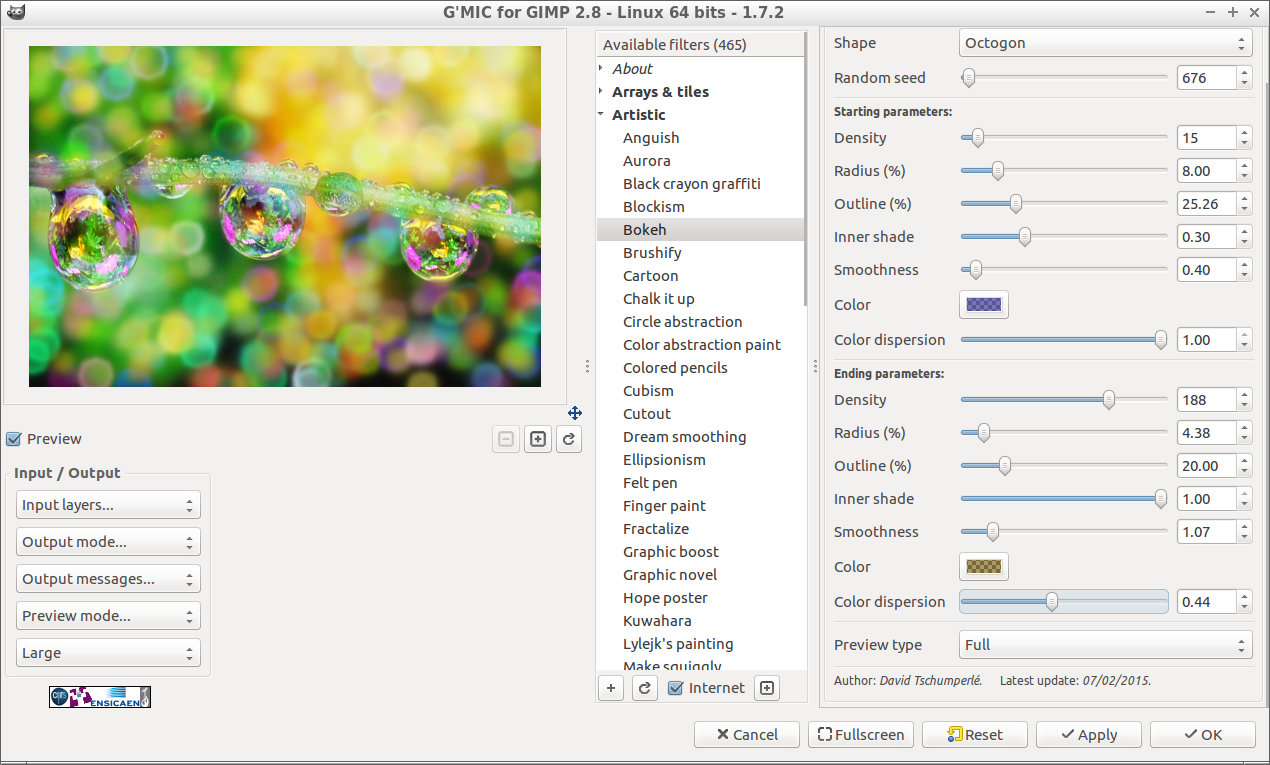Click the ending Density value field
This screenshot has height=765, width=1270.
click(1206, 400)
